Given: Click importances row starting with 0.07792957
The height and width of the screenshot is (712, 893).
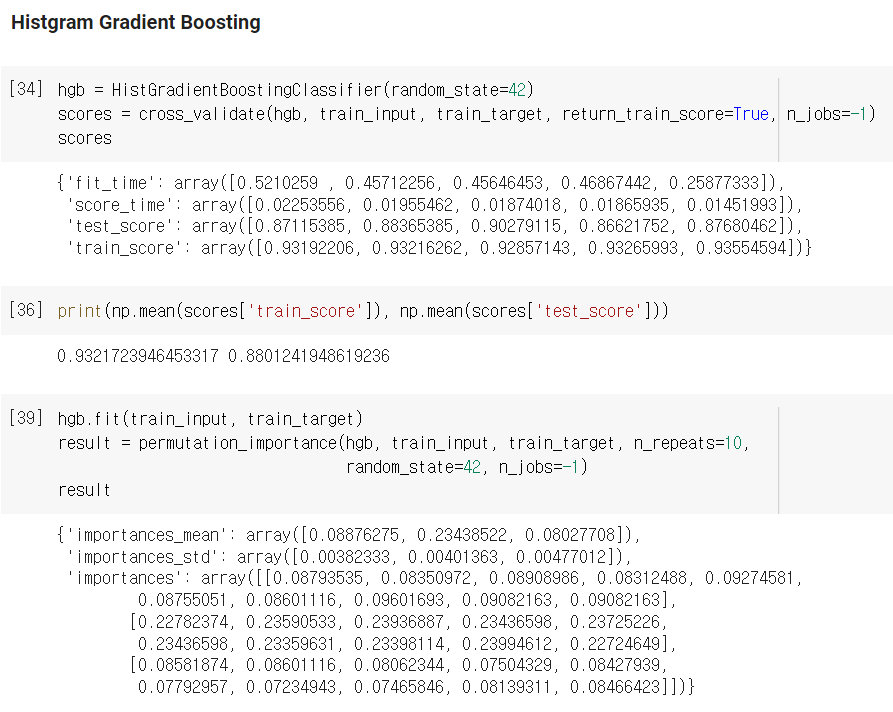Looking at the screenshot, I should pos(416,687).
